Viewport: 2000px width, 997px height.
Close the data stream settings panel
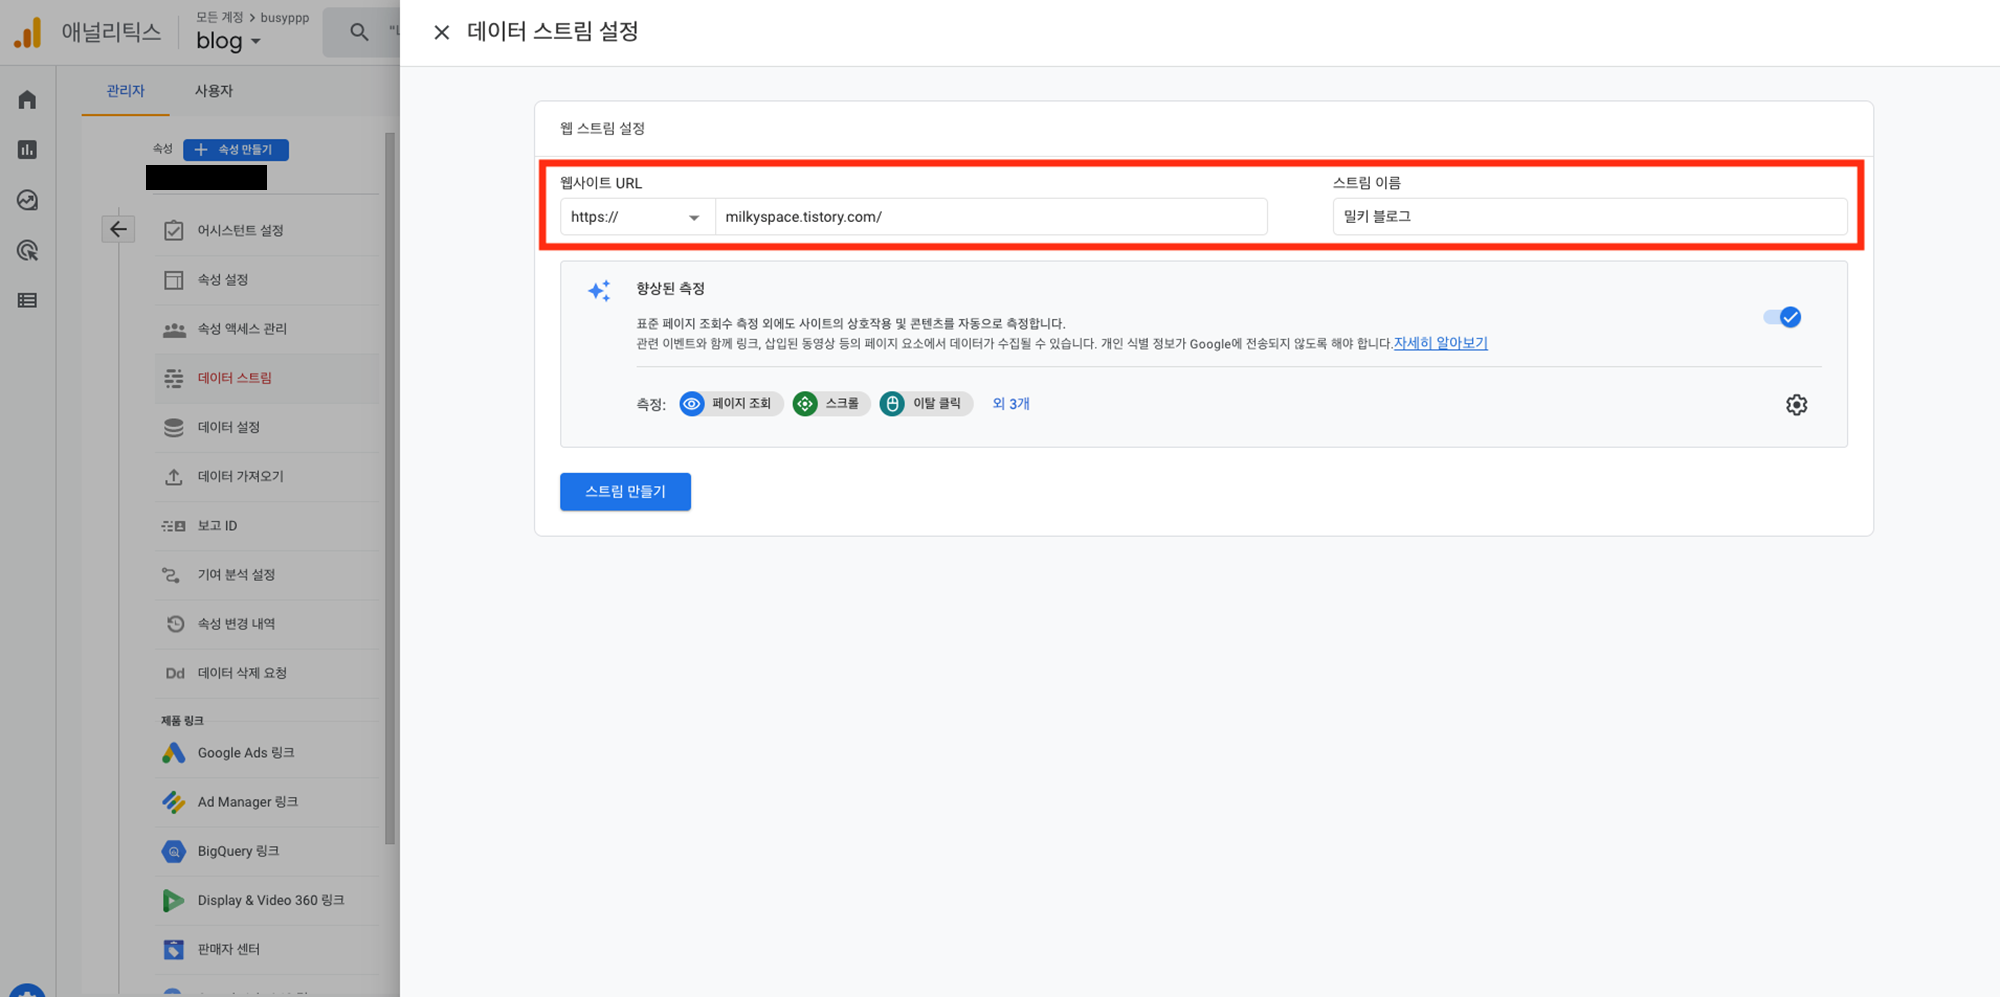(441, 32)
